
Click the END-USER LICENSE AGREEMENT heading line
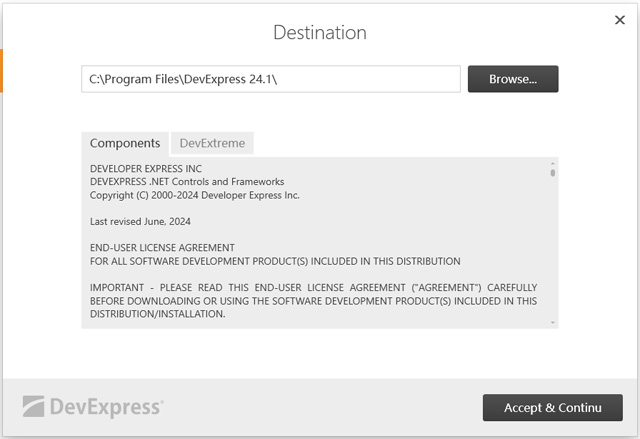[162, 247]
